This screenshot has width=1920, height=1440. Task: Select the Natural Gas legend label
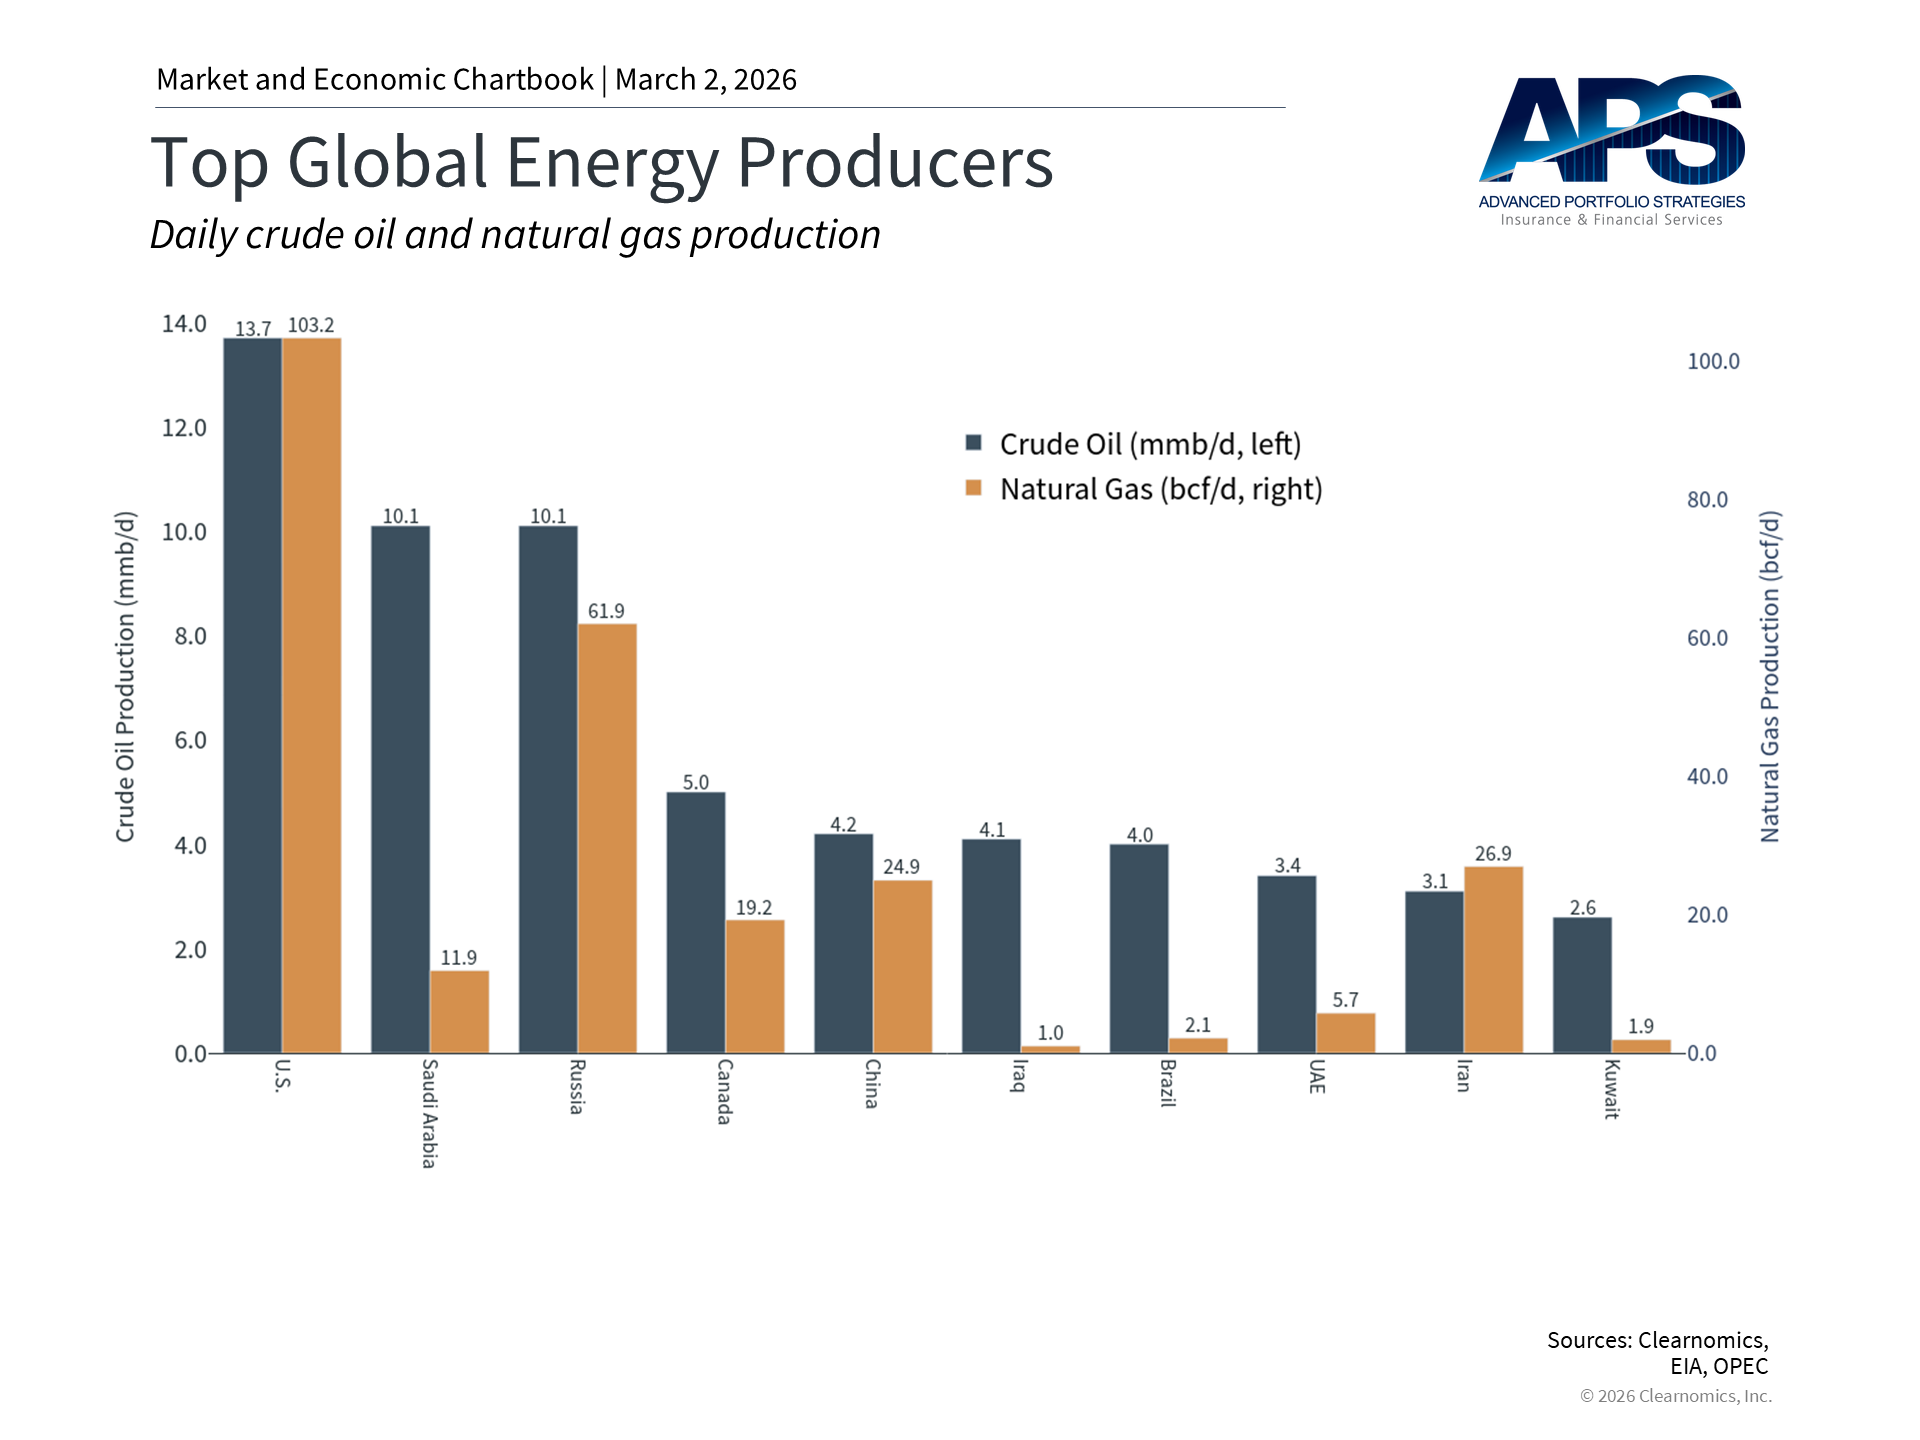[1160, 489]
